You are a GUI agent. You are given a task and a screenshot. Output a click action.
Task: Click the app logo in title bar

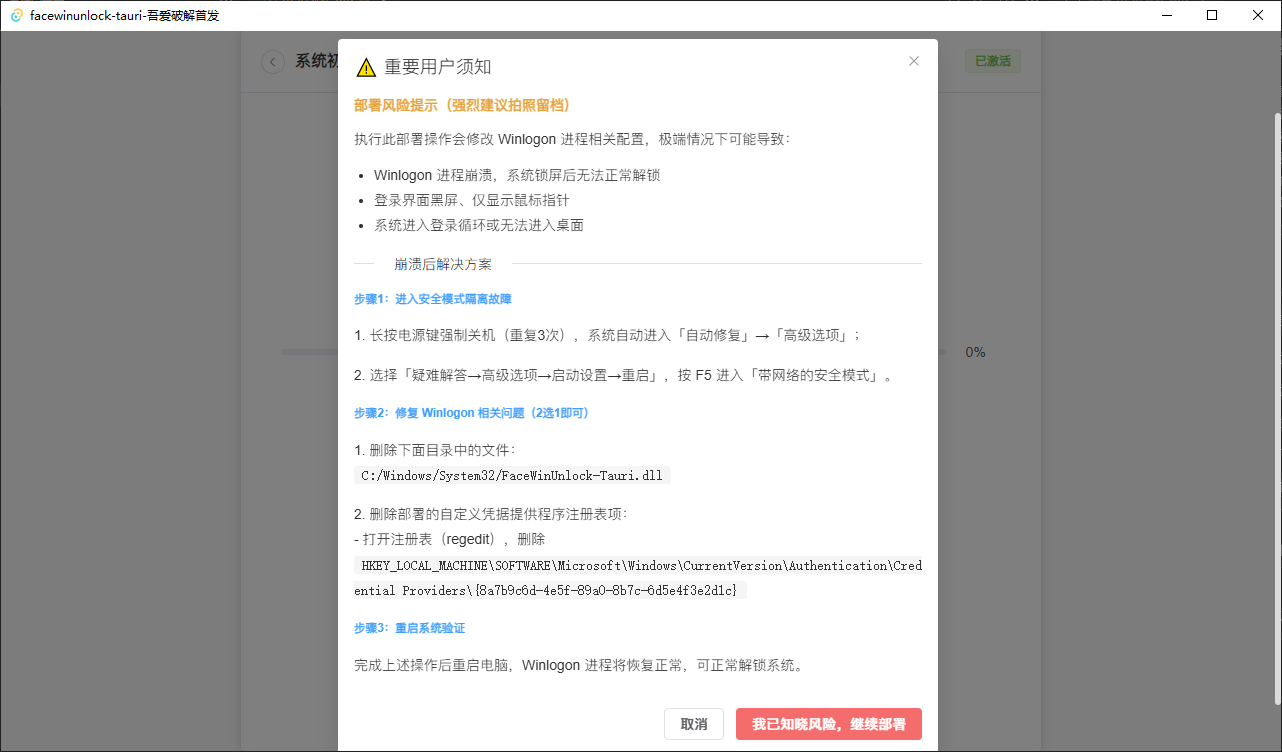click(17, 15)
